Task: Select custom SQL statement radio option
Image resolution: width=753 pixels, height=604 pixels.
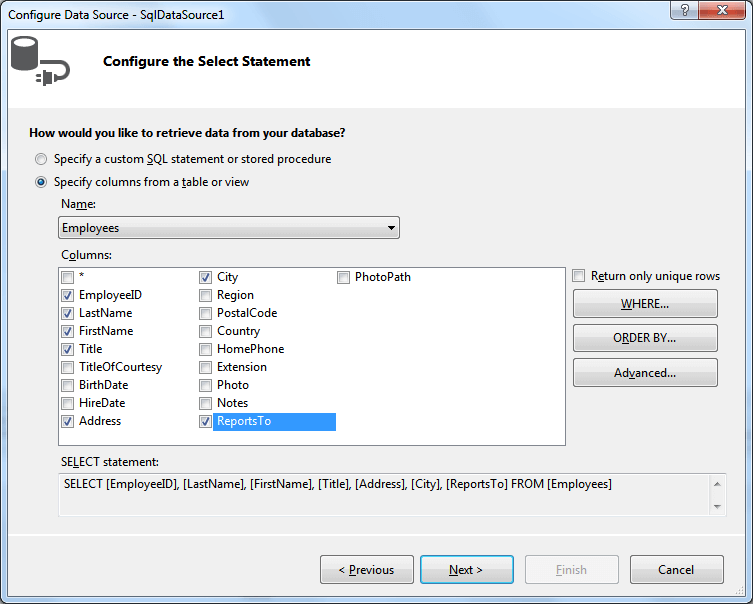Action: [x=41, y=159]
